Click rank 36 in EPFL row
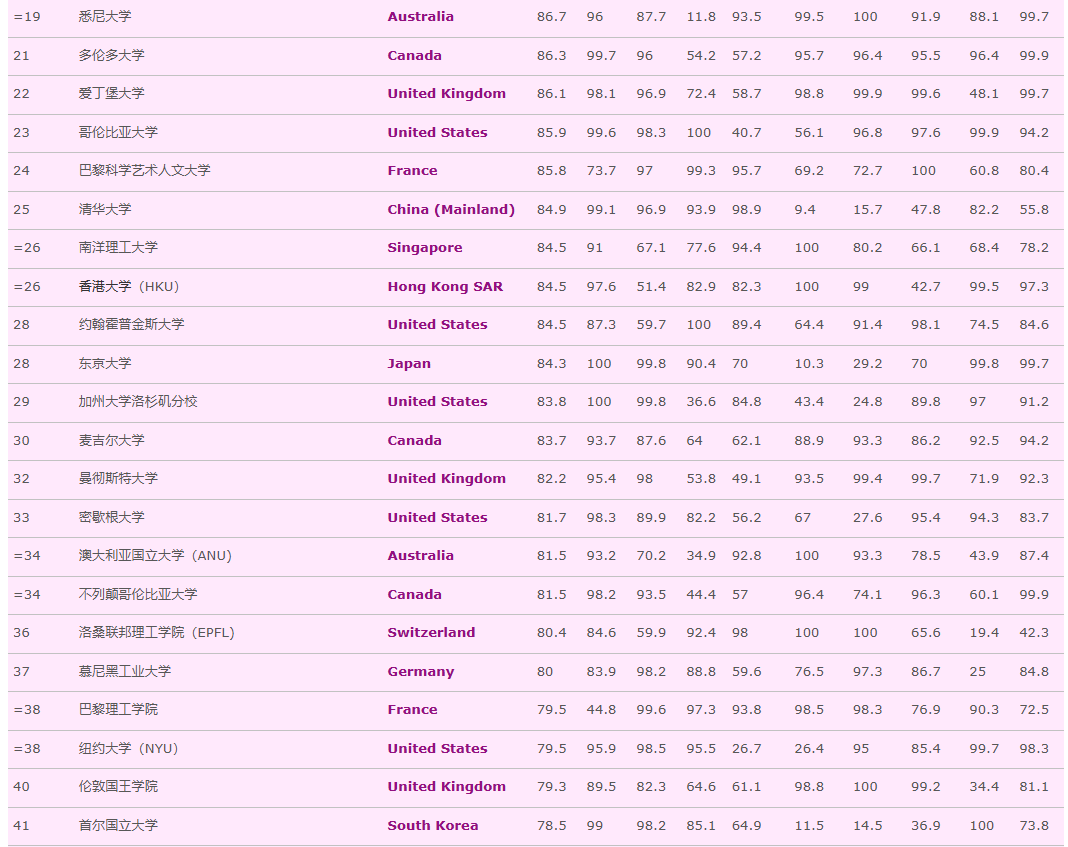The image size is (1068, 847). [21, 633]
